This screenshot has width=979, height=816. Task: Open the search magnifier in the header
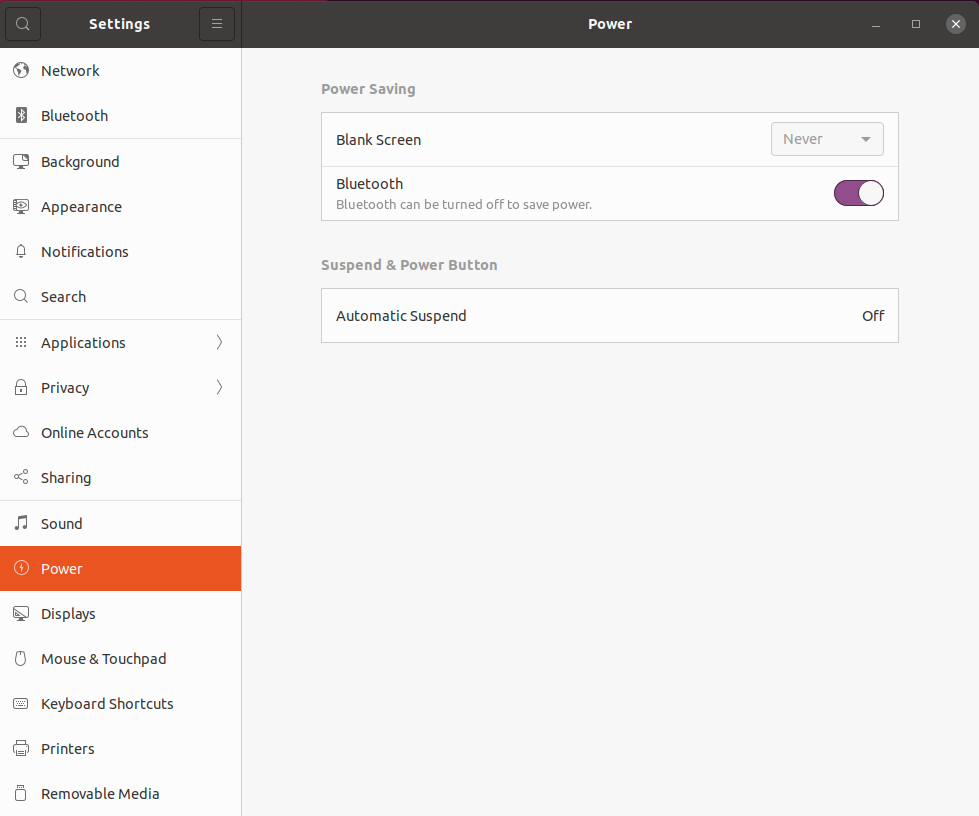tap(22, 23)
